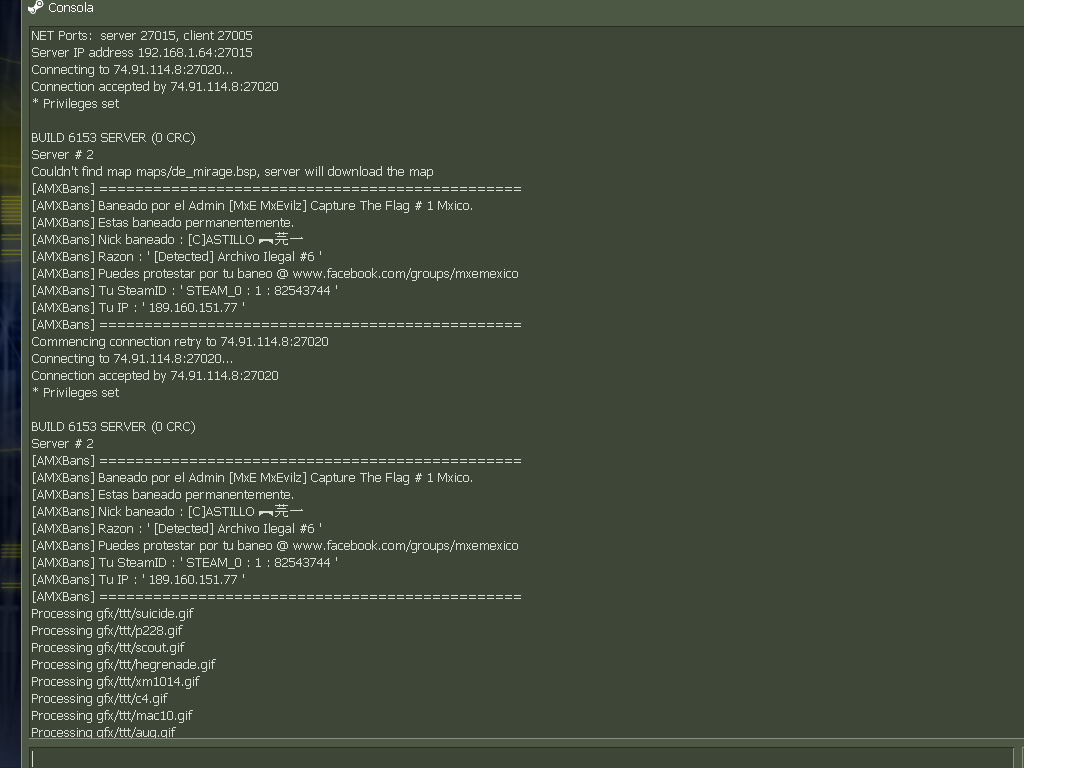1087x768 pixels.
Task: Click the Processing gfx/ttt/suicide.gif line
Action: coord(112,613)
